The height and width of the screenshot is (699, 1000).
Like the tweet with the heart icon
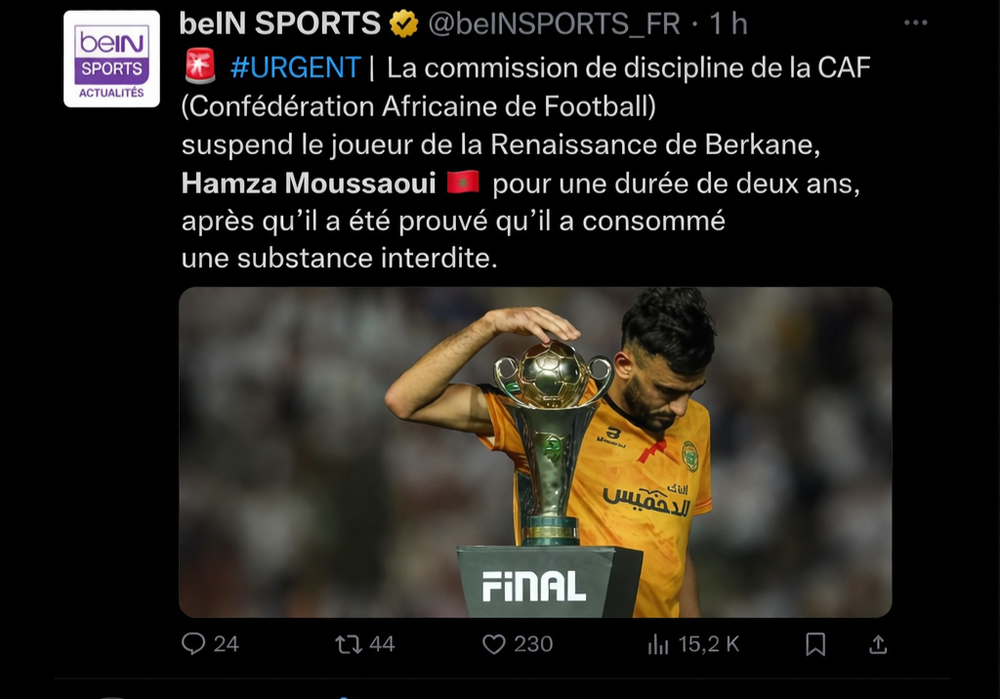(494, 644)
